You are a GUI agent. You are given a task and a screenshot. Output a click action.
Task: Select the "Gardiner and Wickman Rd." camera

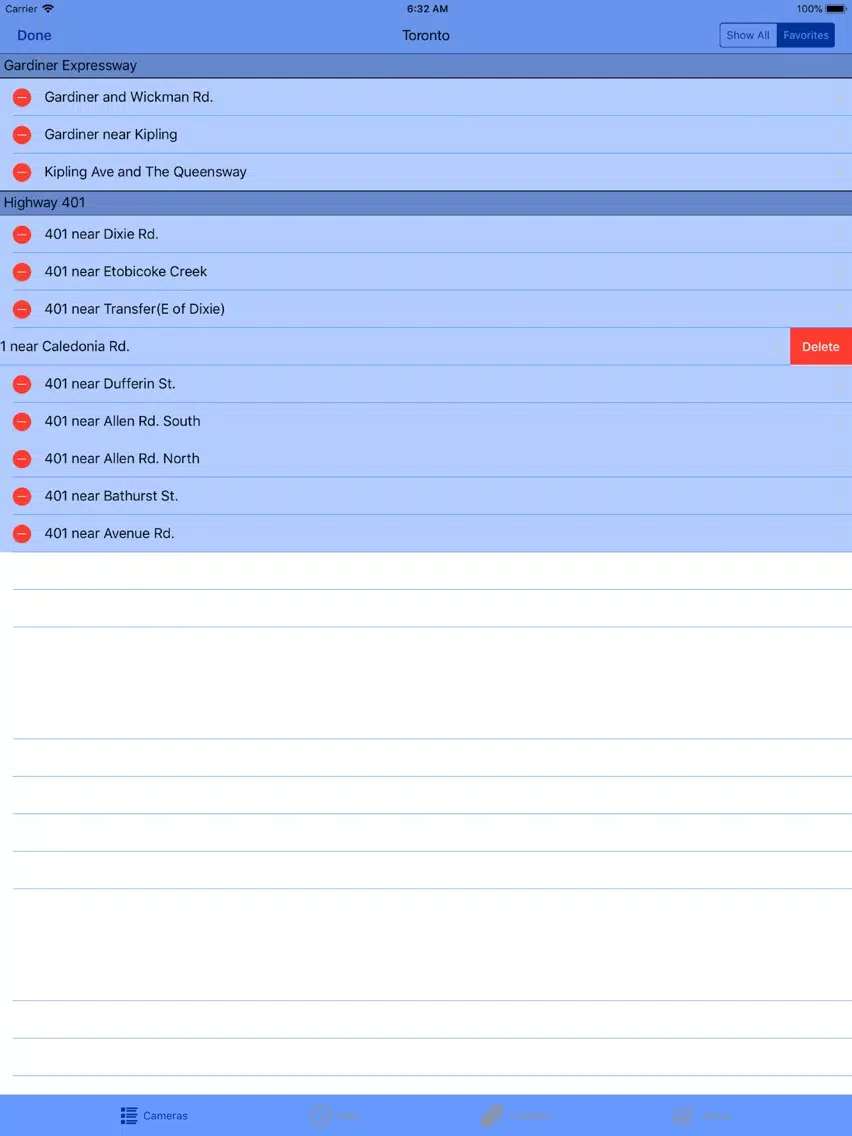[x=128, y=97]
